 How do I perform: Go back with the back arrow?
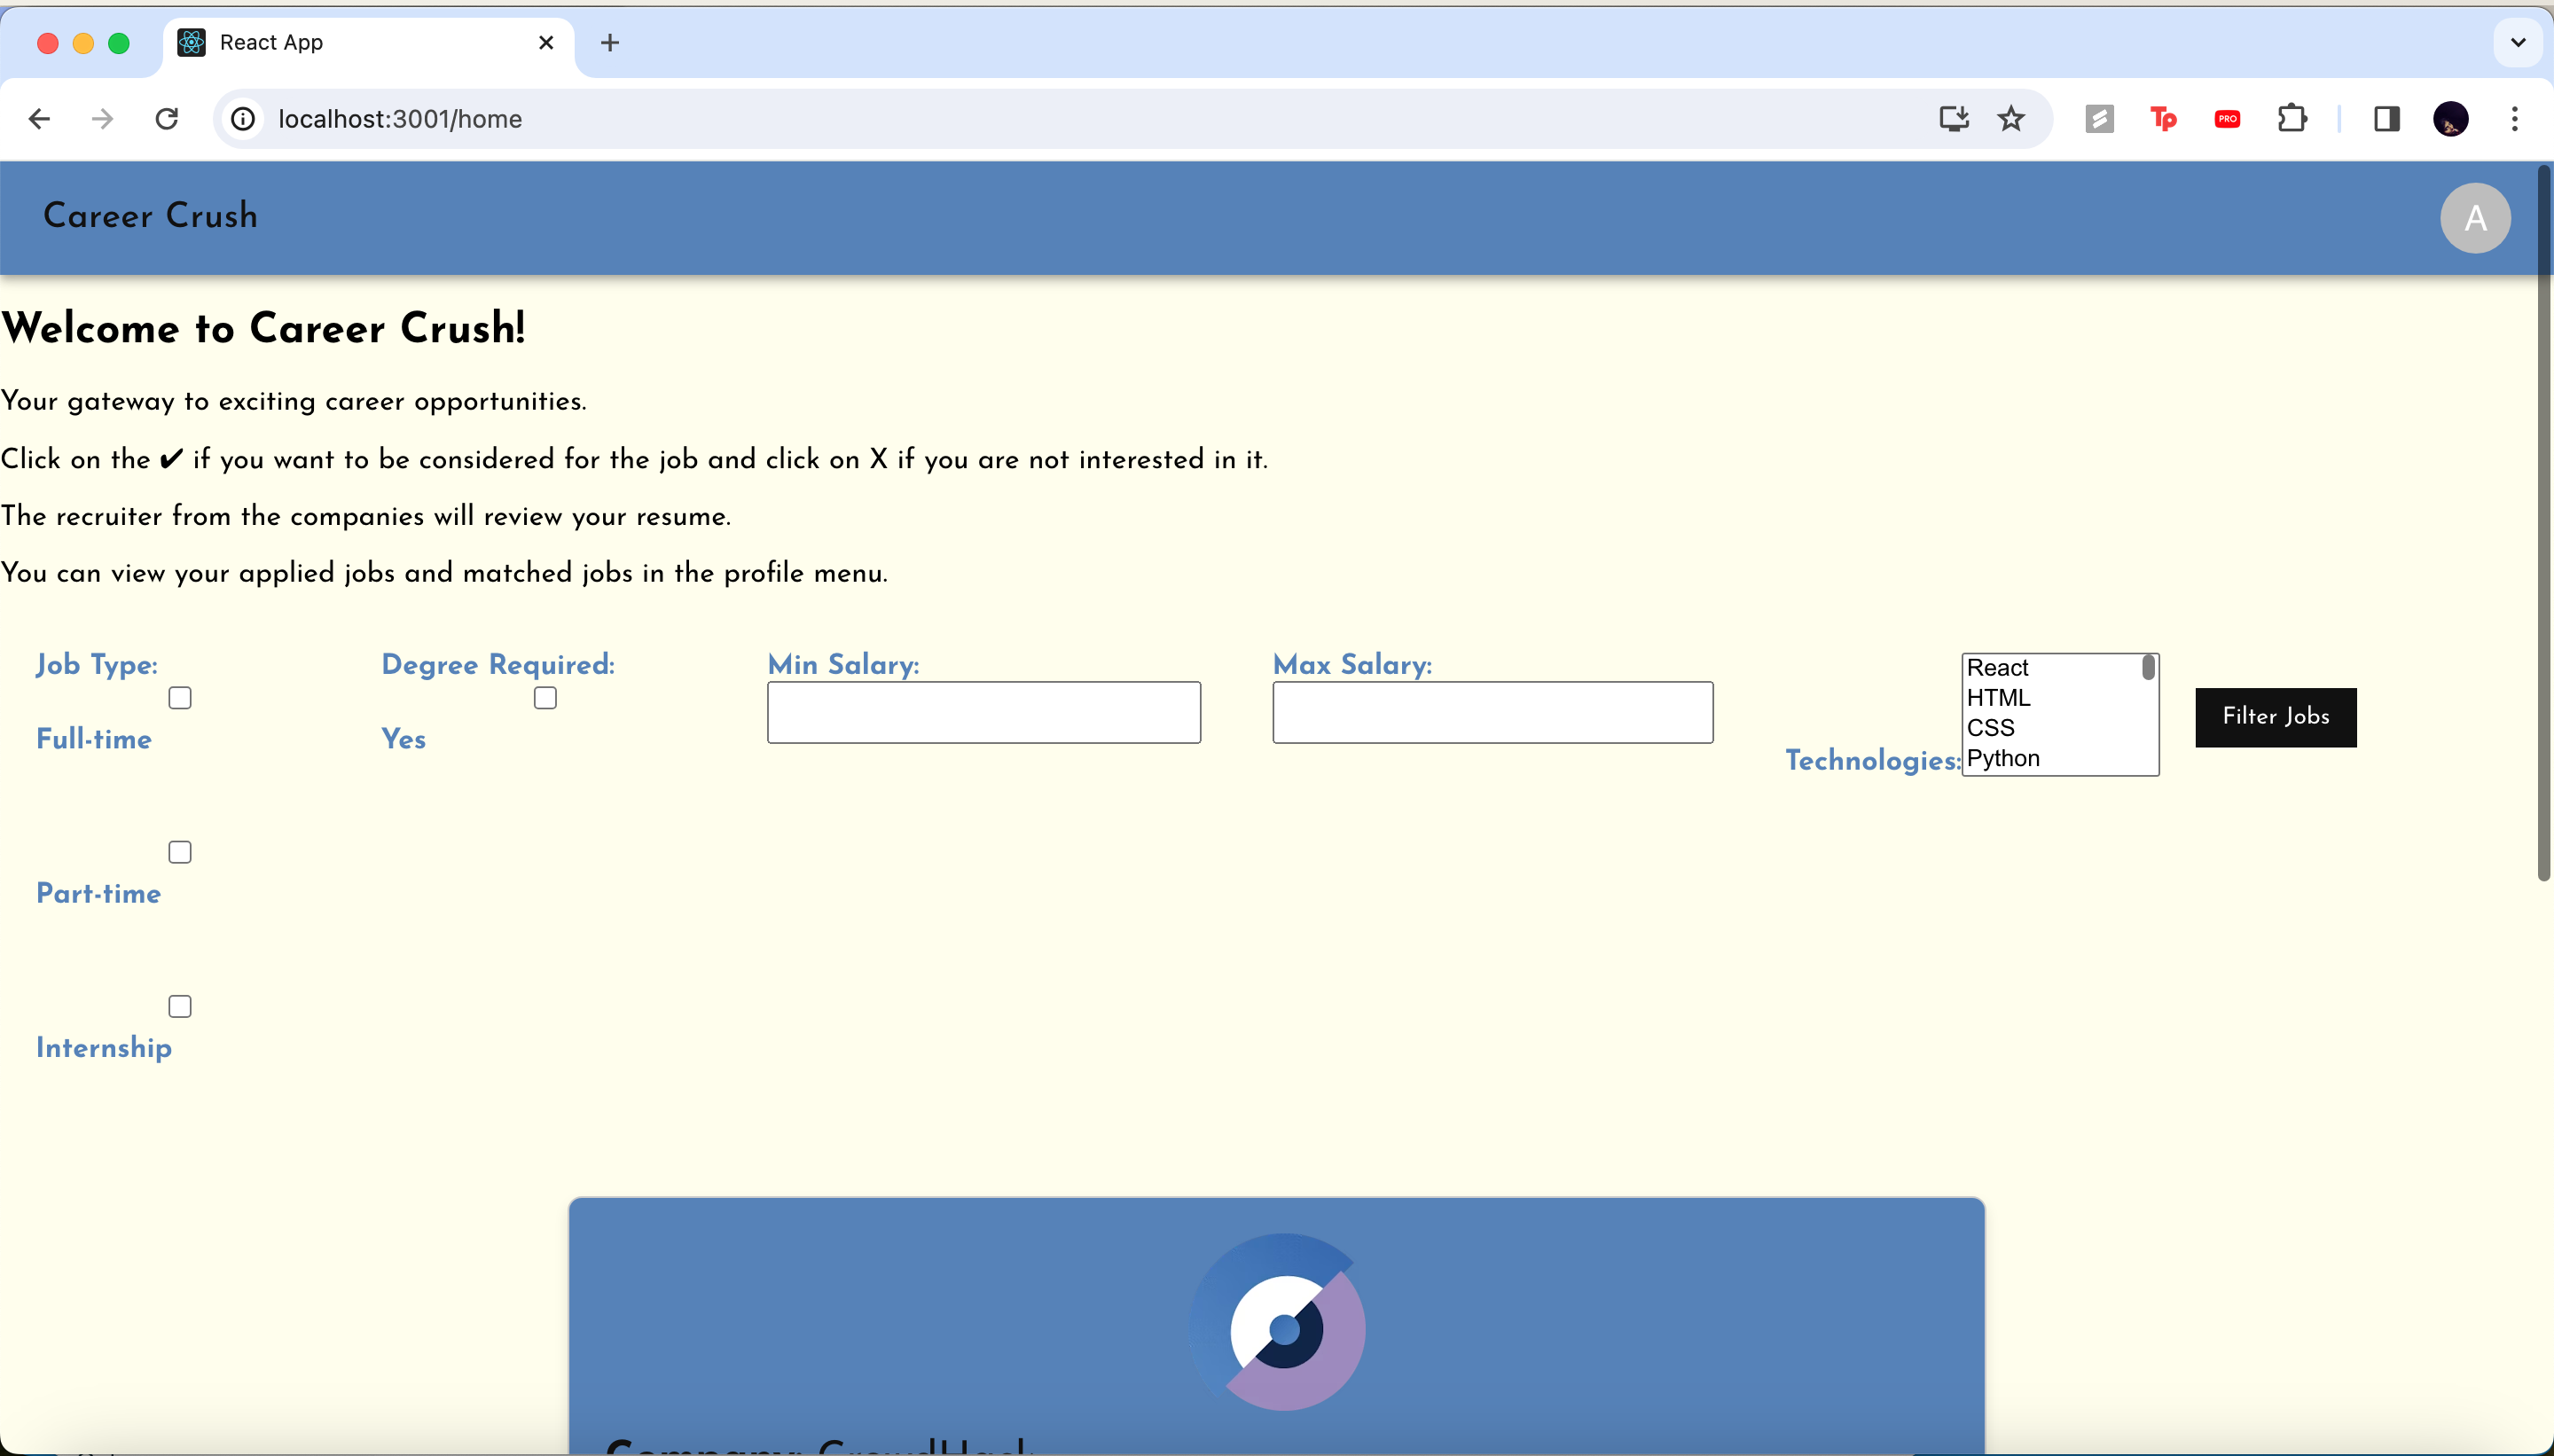(x=39, y=119)
